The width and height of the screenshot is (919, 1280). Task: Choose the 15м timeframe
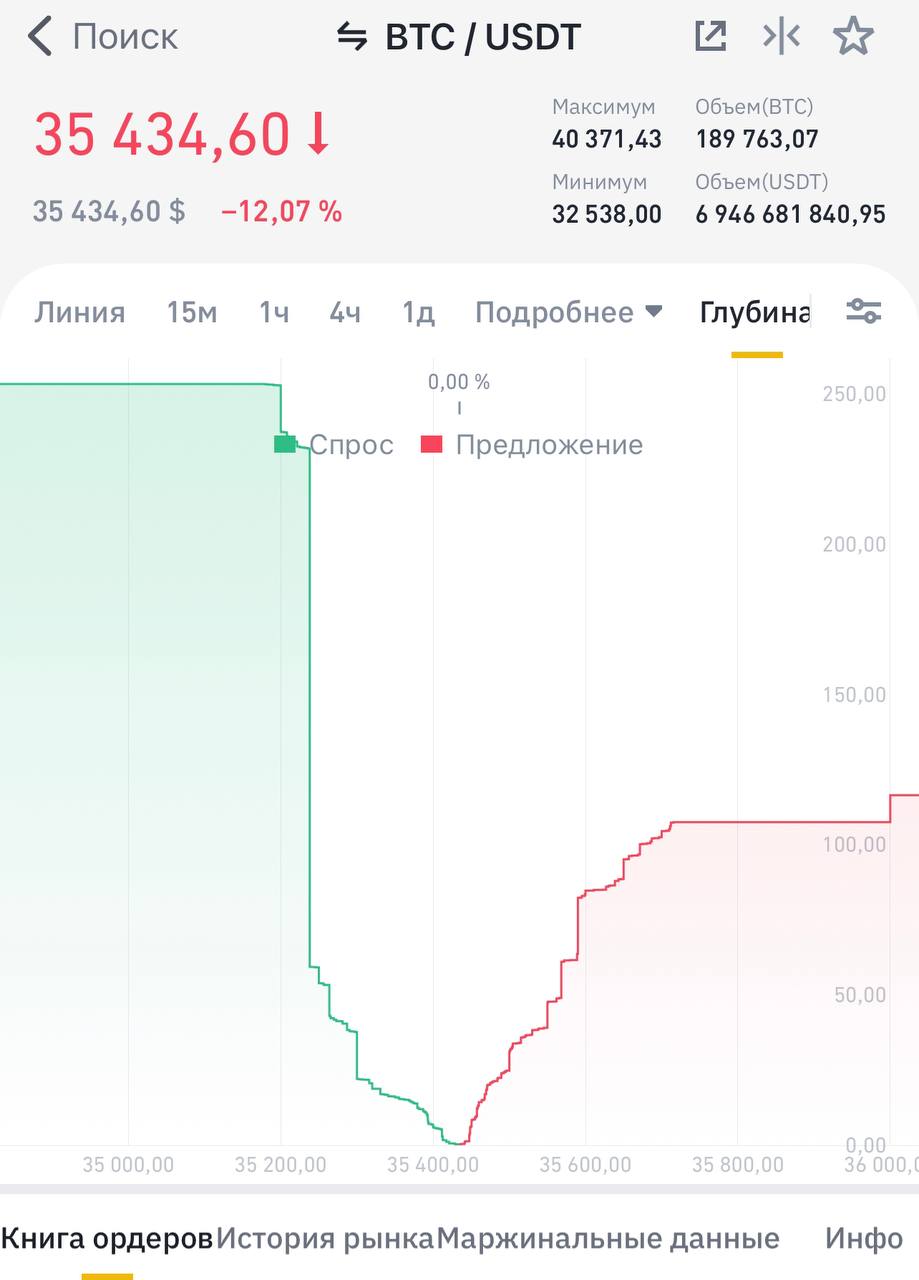pos(192,312)
